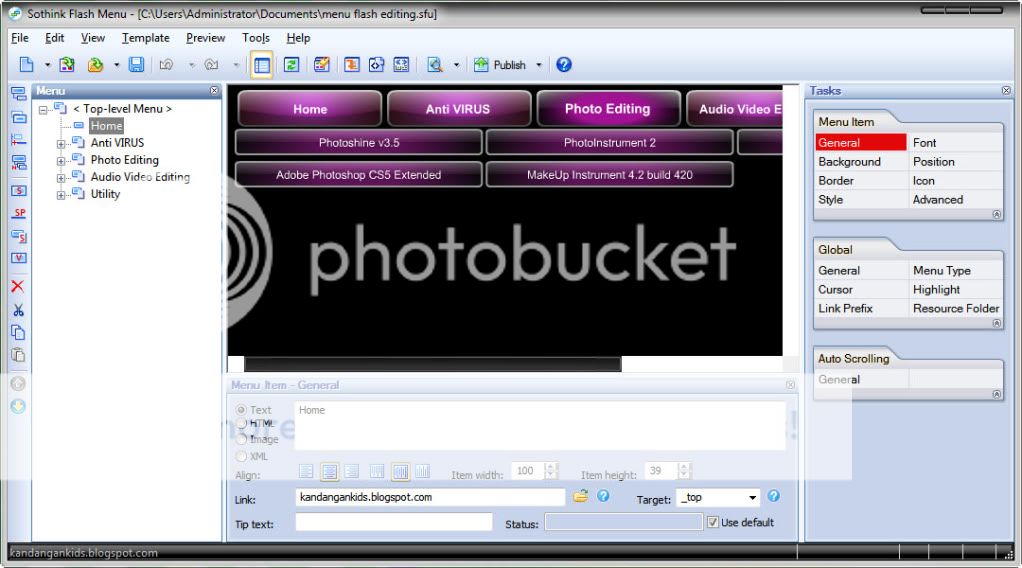Click the help icon beside the Target dropdown

[774, 496]
